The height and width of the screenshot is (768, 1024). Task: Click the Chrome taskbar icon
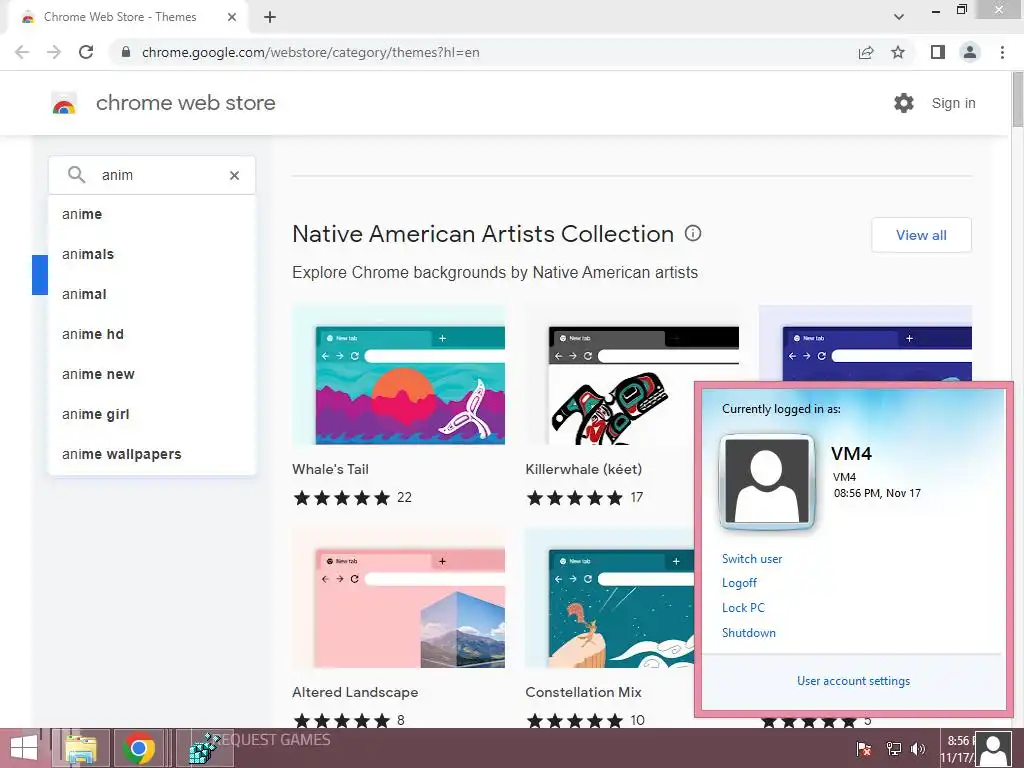(138, 748)
